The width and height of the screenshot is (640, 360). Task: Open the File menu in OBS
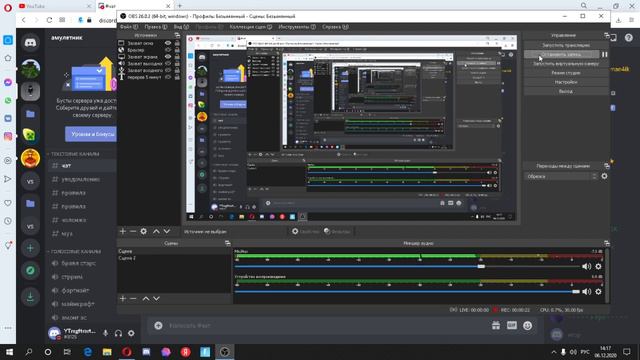129,27
